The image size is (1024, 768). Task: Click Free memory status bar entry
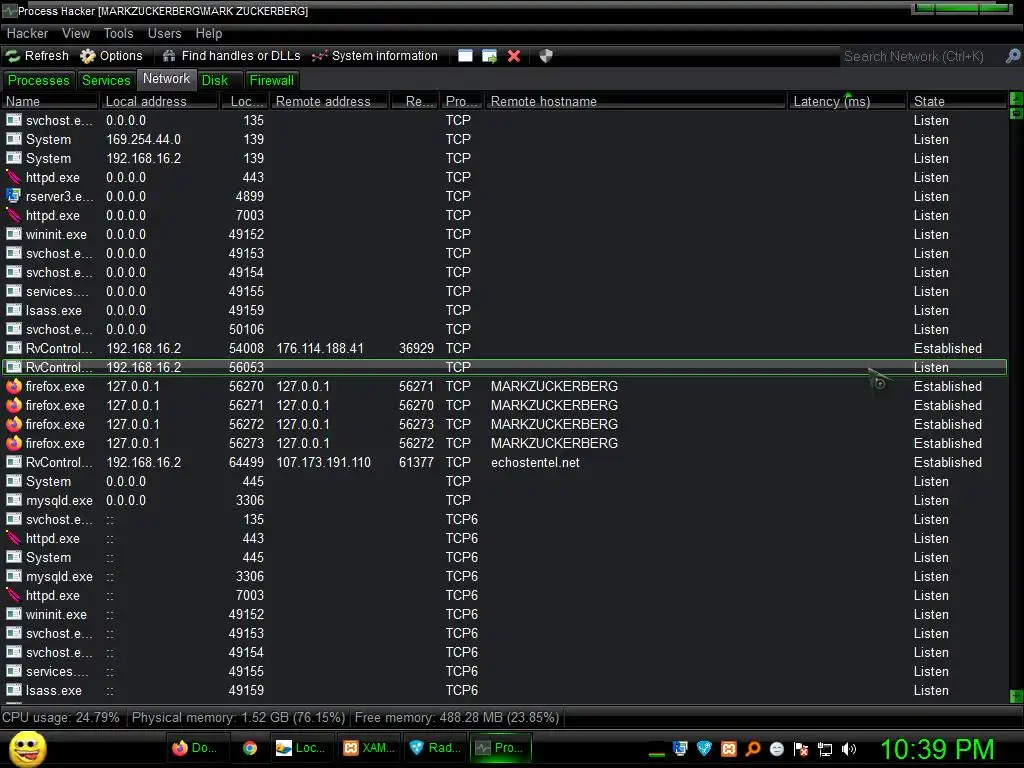[x=456, y=717]
